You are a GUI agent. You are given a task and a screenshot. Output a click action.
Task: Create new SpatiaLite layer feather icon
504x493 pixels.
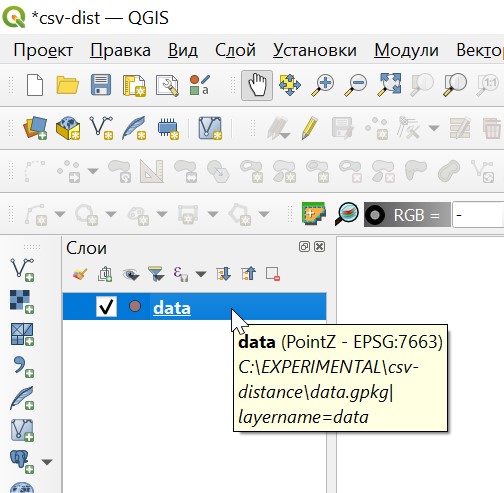134,128
